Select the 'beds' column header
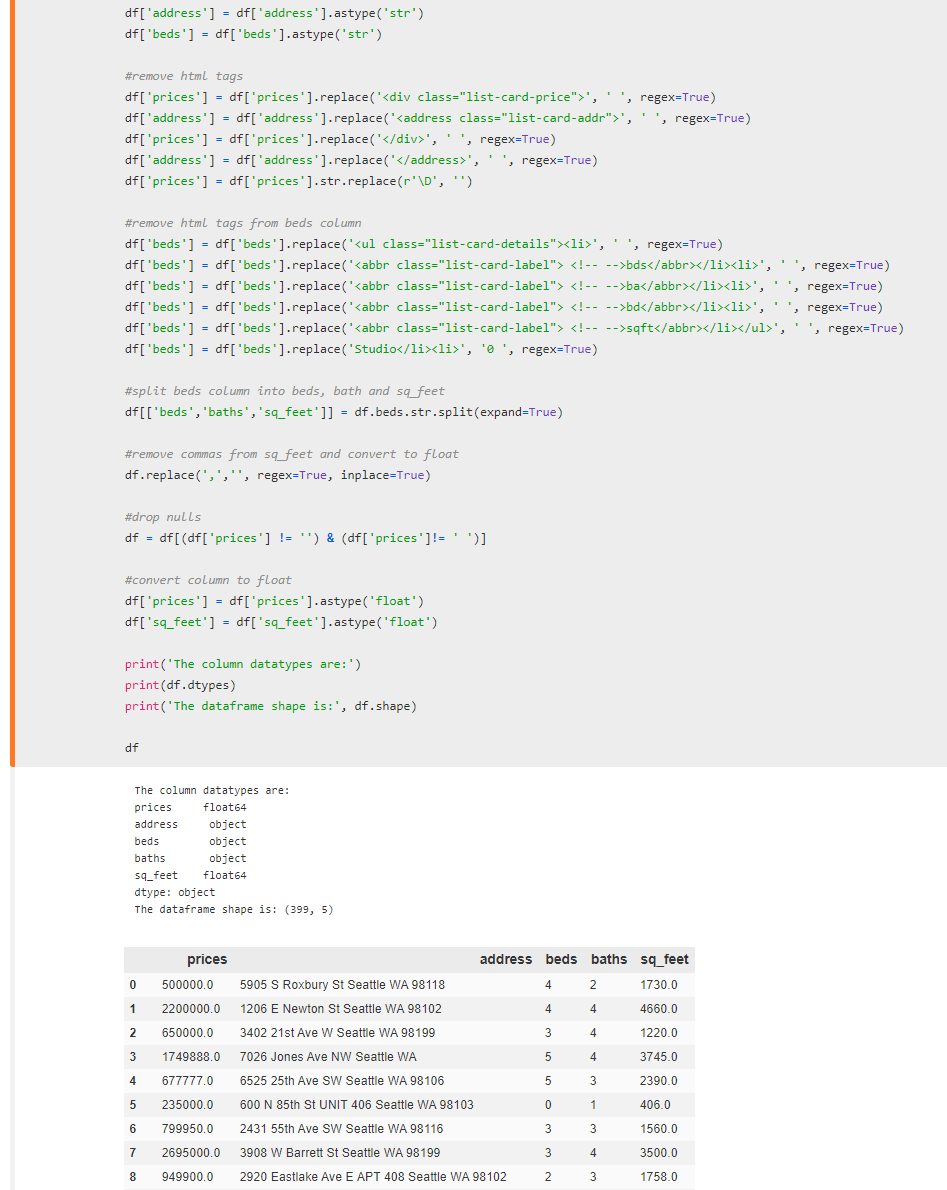 pos(561,959)
